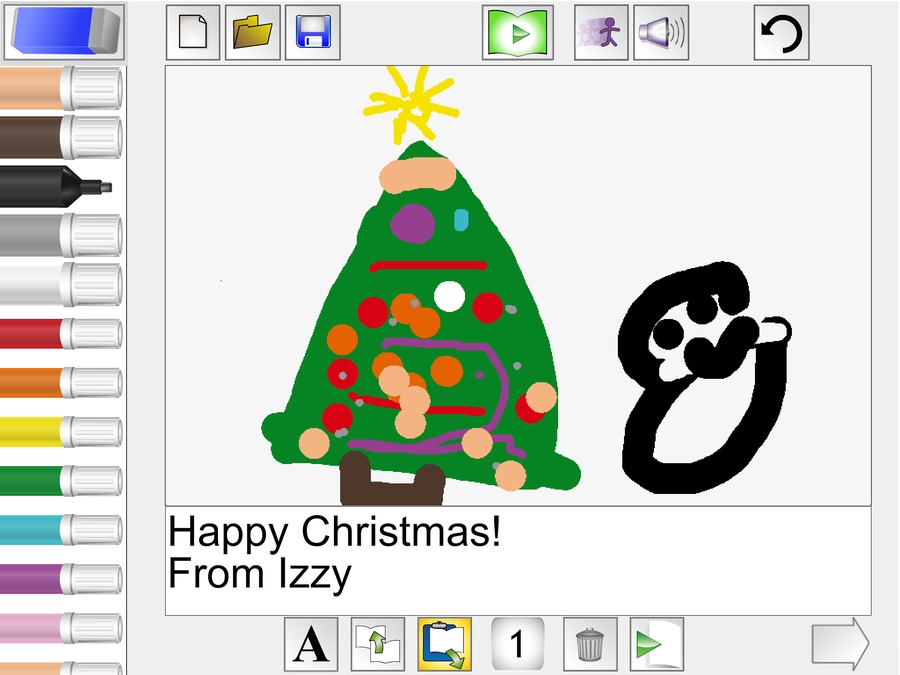Image resolution: width=900 pixels, height=675 pixels.
Task: Pick the turquoise marker
Action: pos(61,530)
